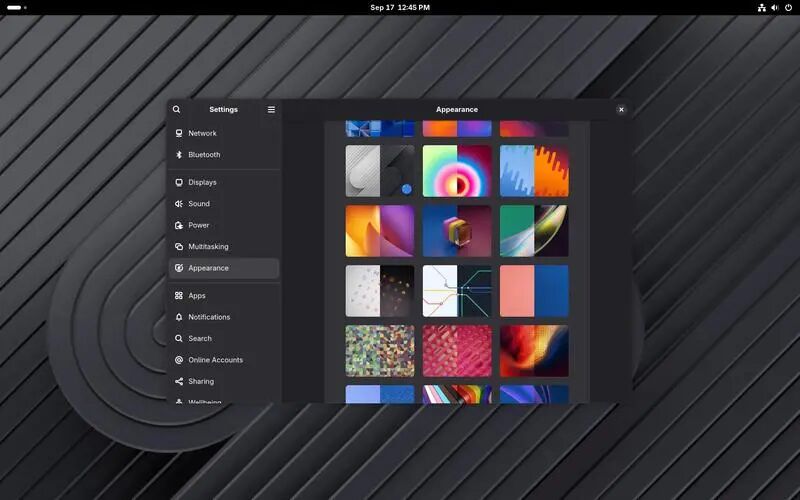
Task: Open the system volume icon in top bar
Action: tap(774, 8)
